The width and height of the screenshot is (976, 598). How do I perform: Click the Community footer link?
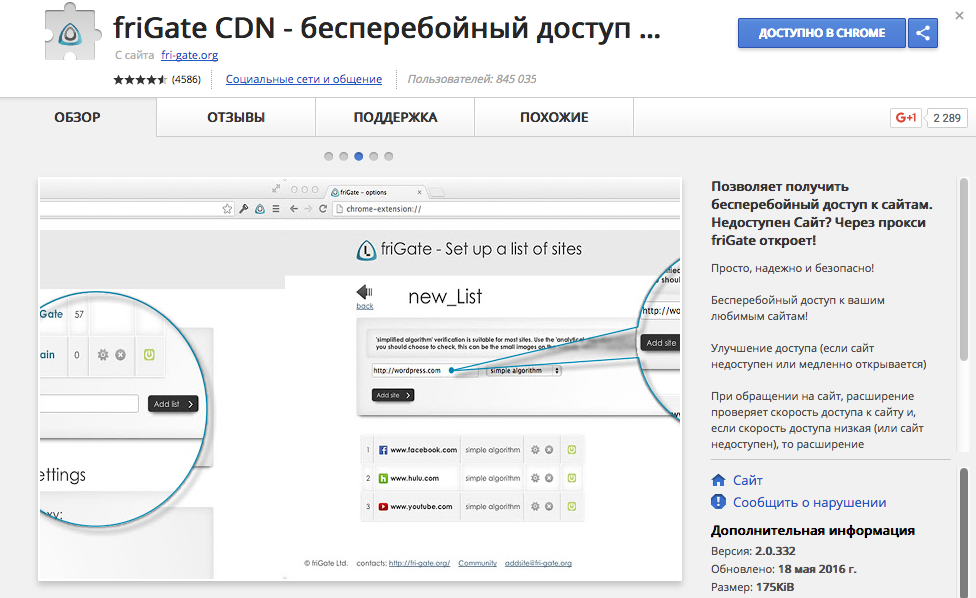[x=477, y=563]
